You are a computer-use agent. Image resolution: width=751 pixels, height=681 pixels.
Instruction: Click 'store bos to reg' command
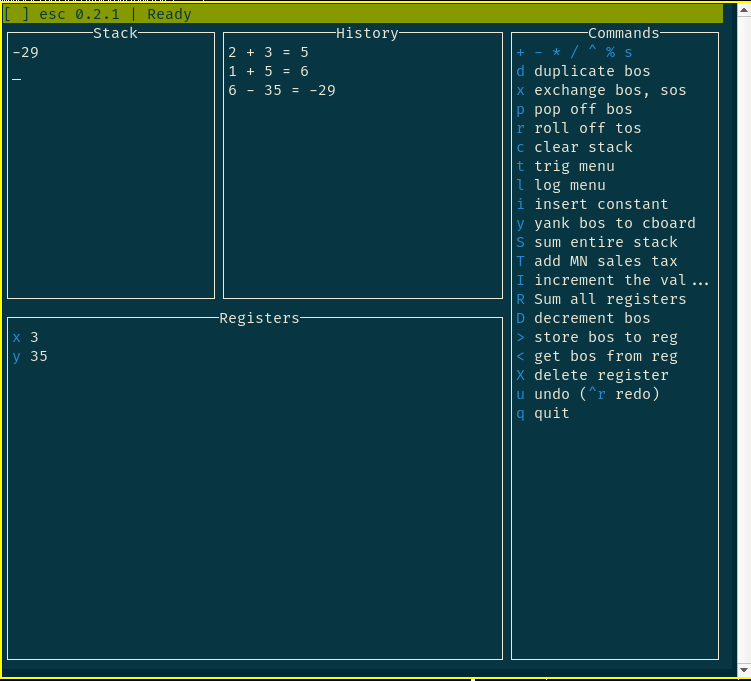[x=596, y=337]
